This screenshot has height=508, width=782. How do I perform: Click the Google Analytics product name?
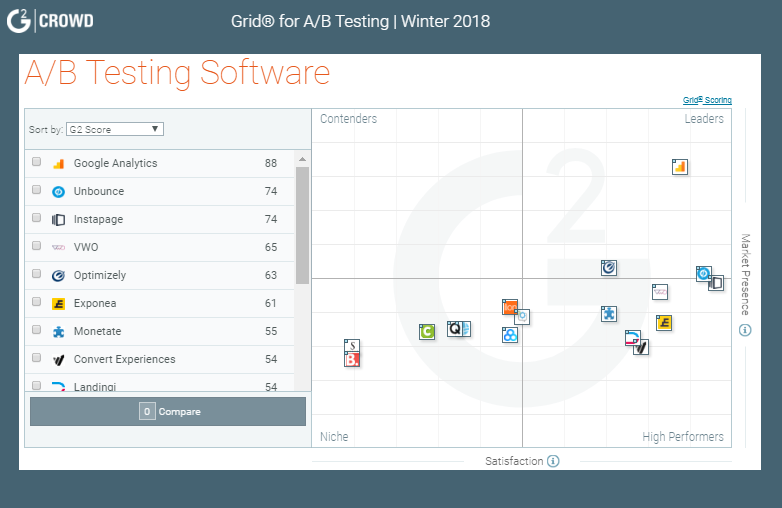pyautogui.click(x=115, y=163)
